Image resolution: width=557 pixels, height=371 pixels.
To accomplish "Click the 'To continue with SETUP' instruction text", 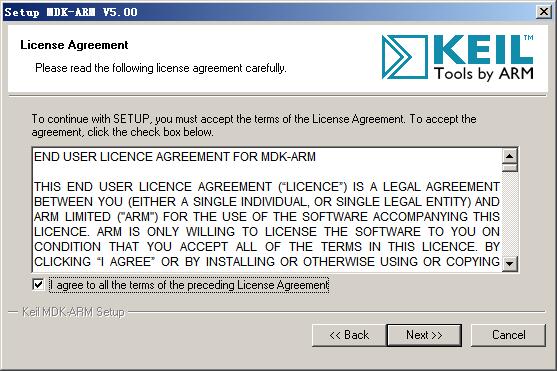I will click(x=254, y=125).
